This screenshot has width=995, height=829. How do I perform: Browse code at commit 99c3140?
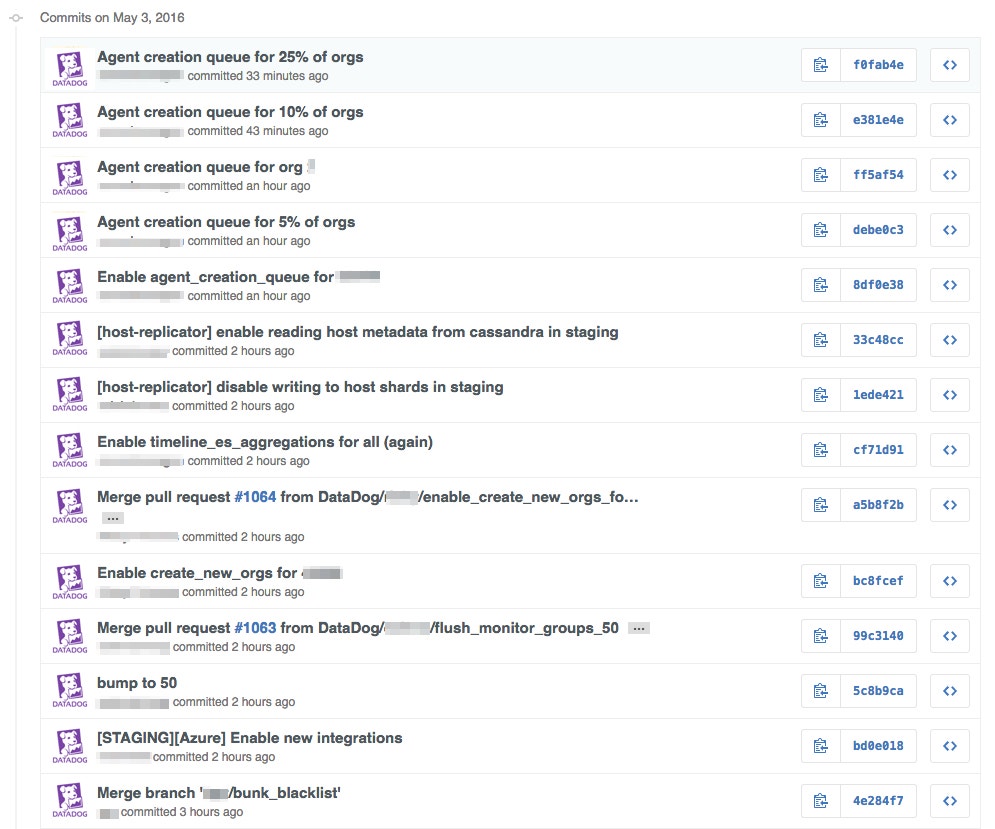click(949, 635)
